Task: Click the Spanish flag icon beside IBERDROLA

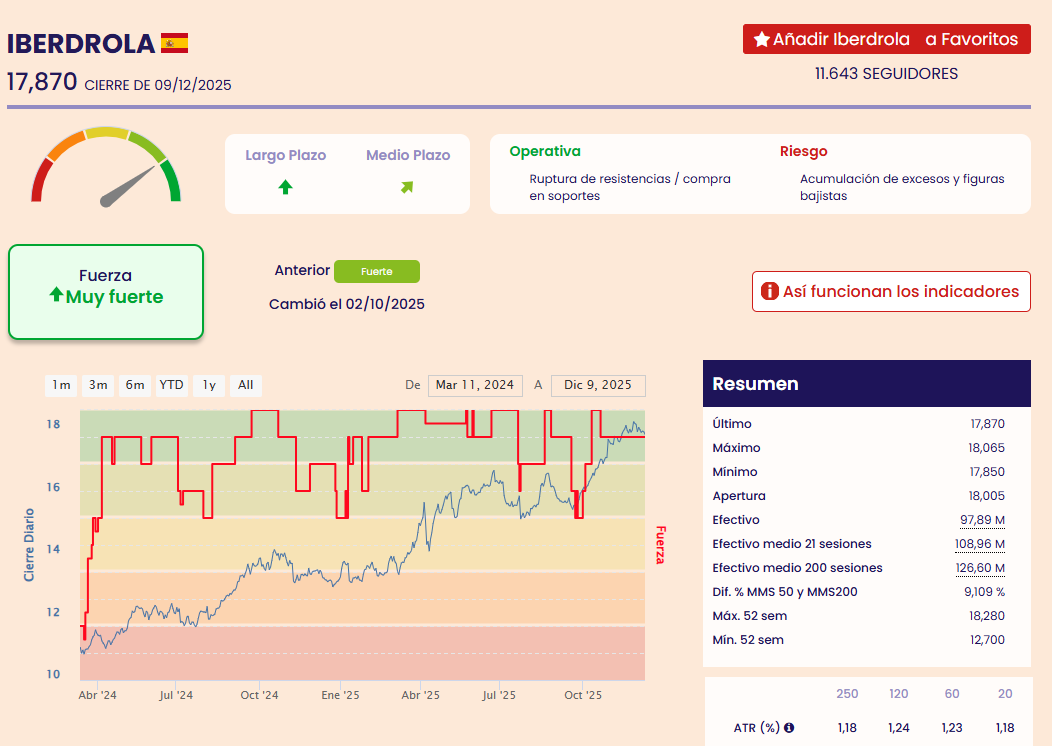Action: coord(174,43)
